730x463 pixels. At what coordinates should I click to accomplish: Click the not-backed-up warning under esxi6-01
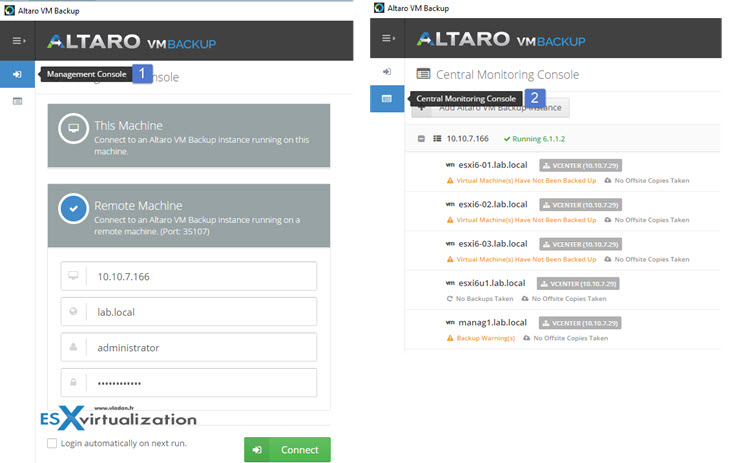pyautogui.click(x=521, y=181)
